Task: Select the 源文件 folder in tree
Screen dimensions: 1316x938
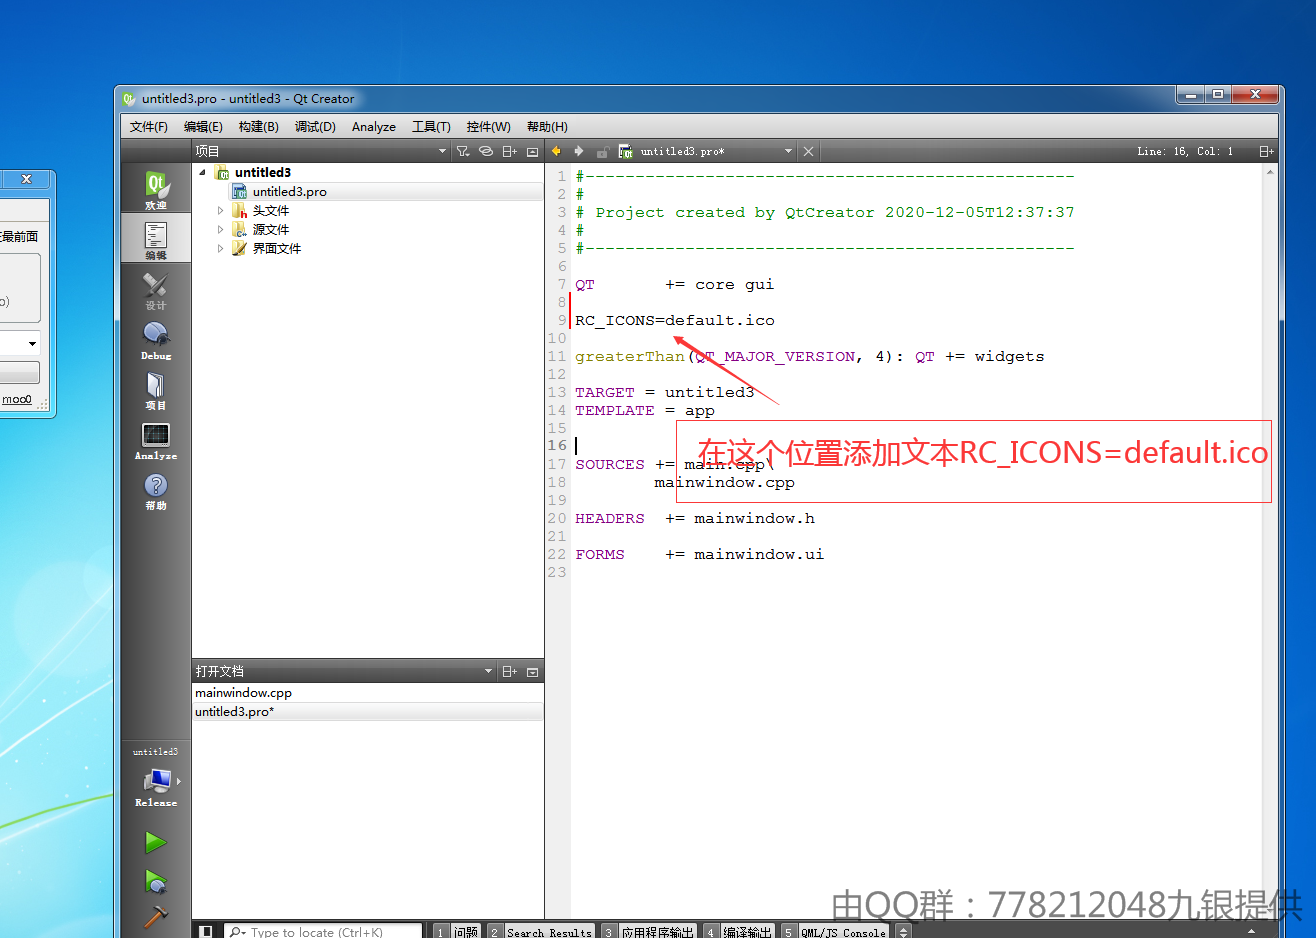Action: (x=270, y=229)
